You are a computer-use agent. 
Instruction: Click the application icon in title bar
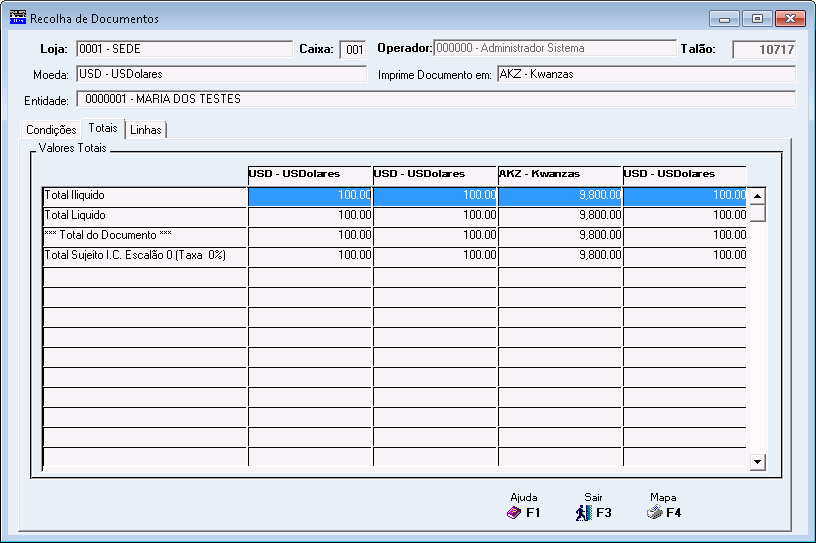pos(18,19)
